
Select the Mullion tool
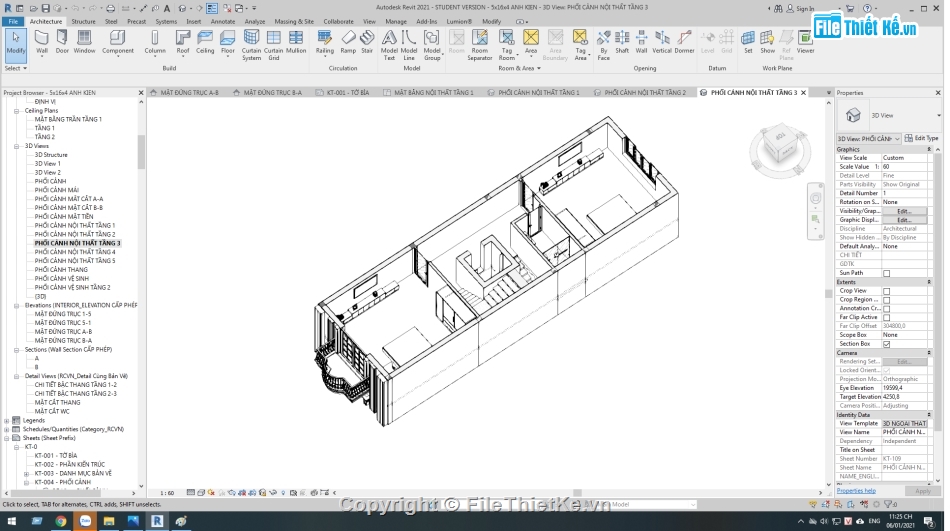296,42
